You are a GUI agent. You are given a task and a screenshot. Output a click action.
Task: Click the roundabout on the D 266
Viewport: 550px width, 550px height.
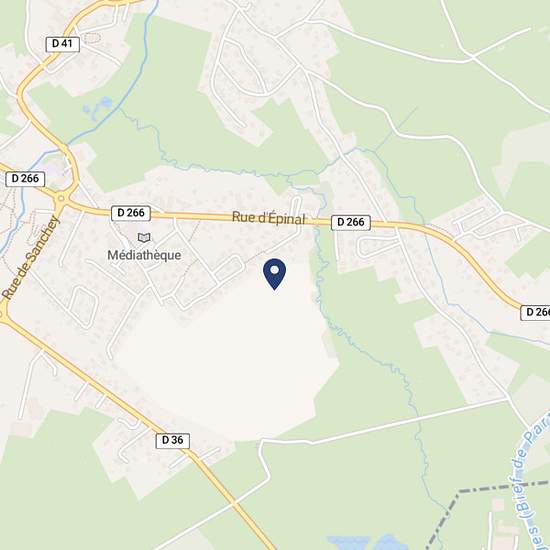coord(61,199)
